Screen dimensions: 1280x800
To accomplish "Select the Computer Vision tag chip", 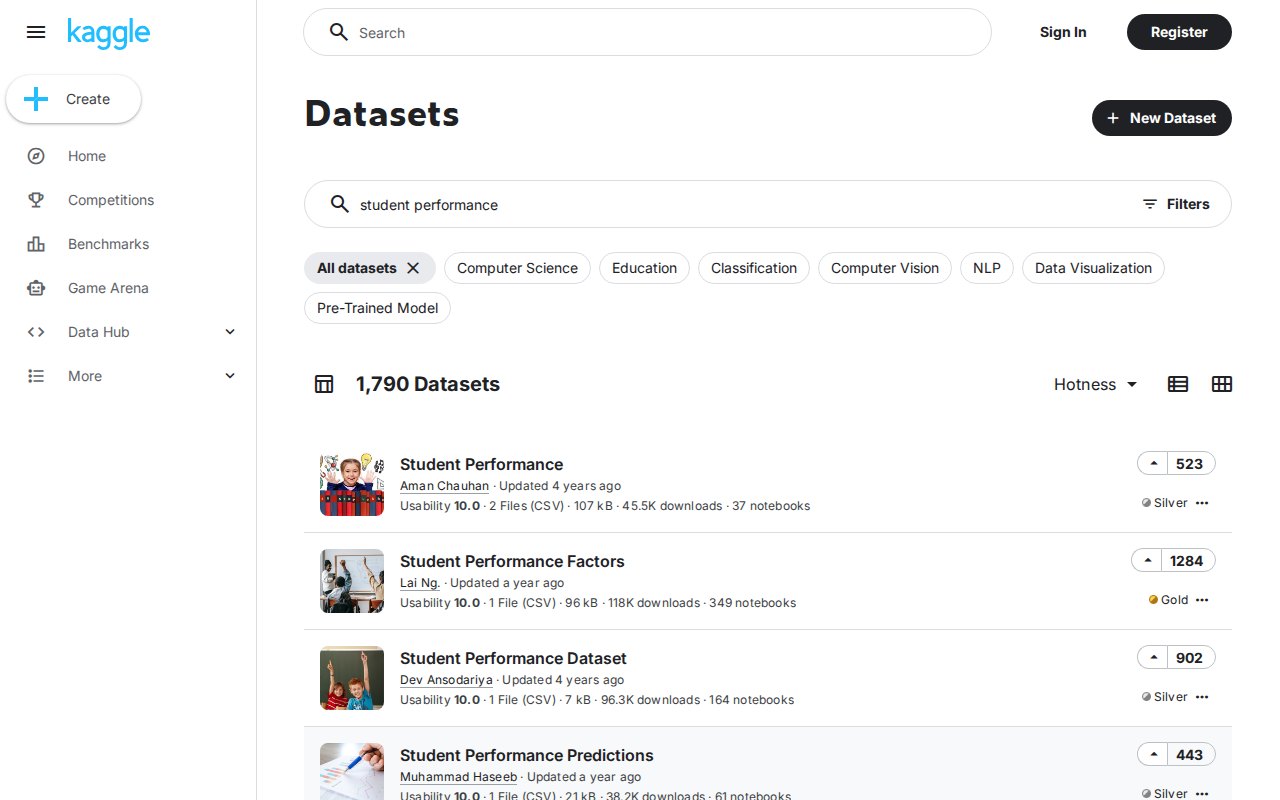I will 885,268.
